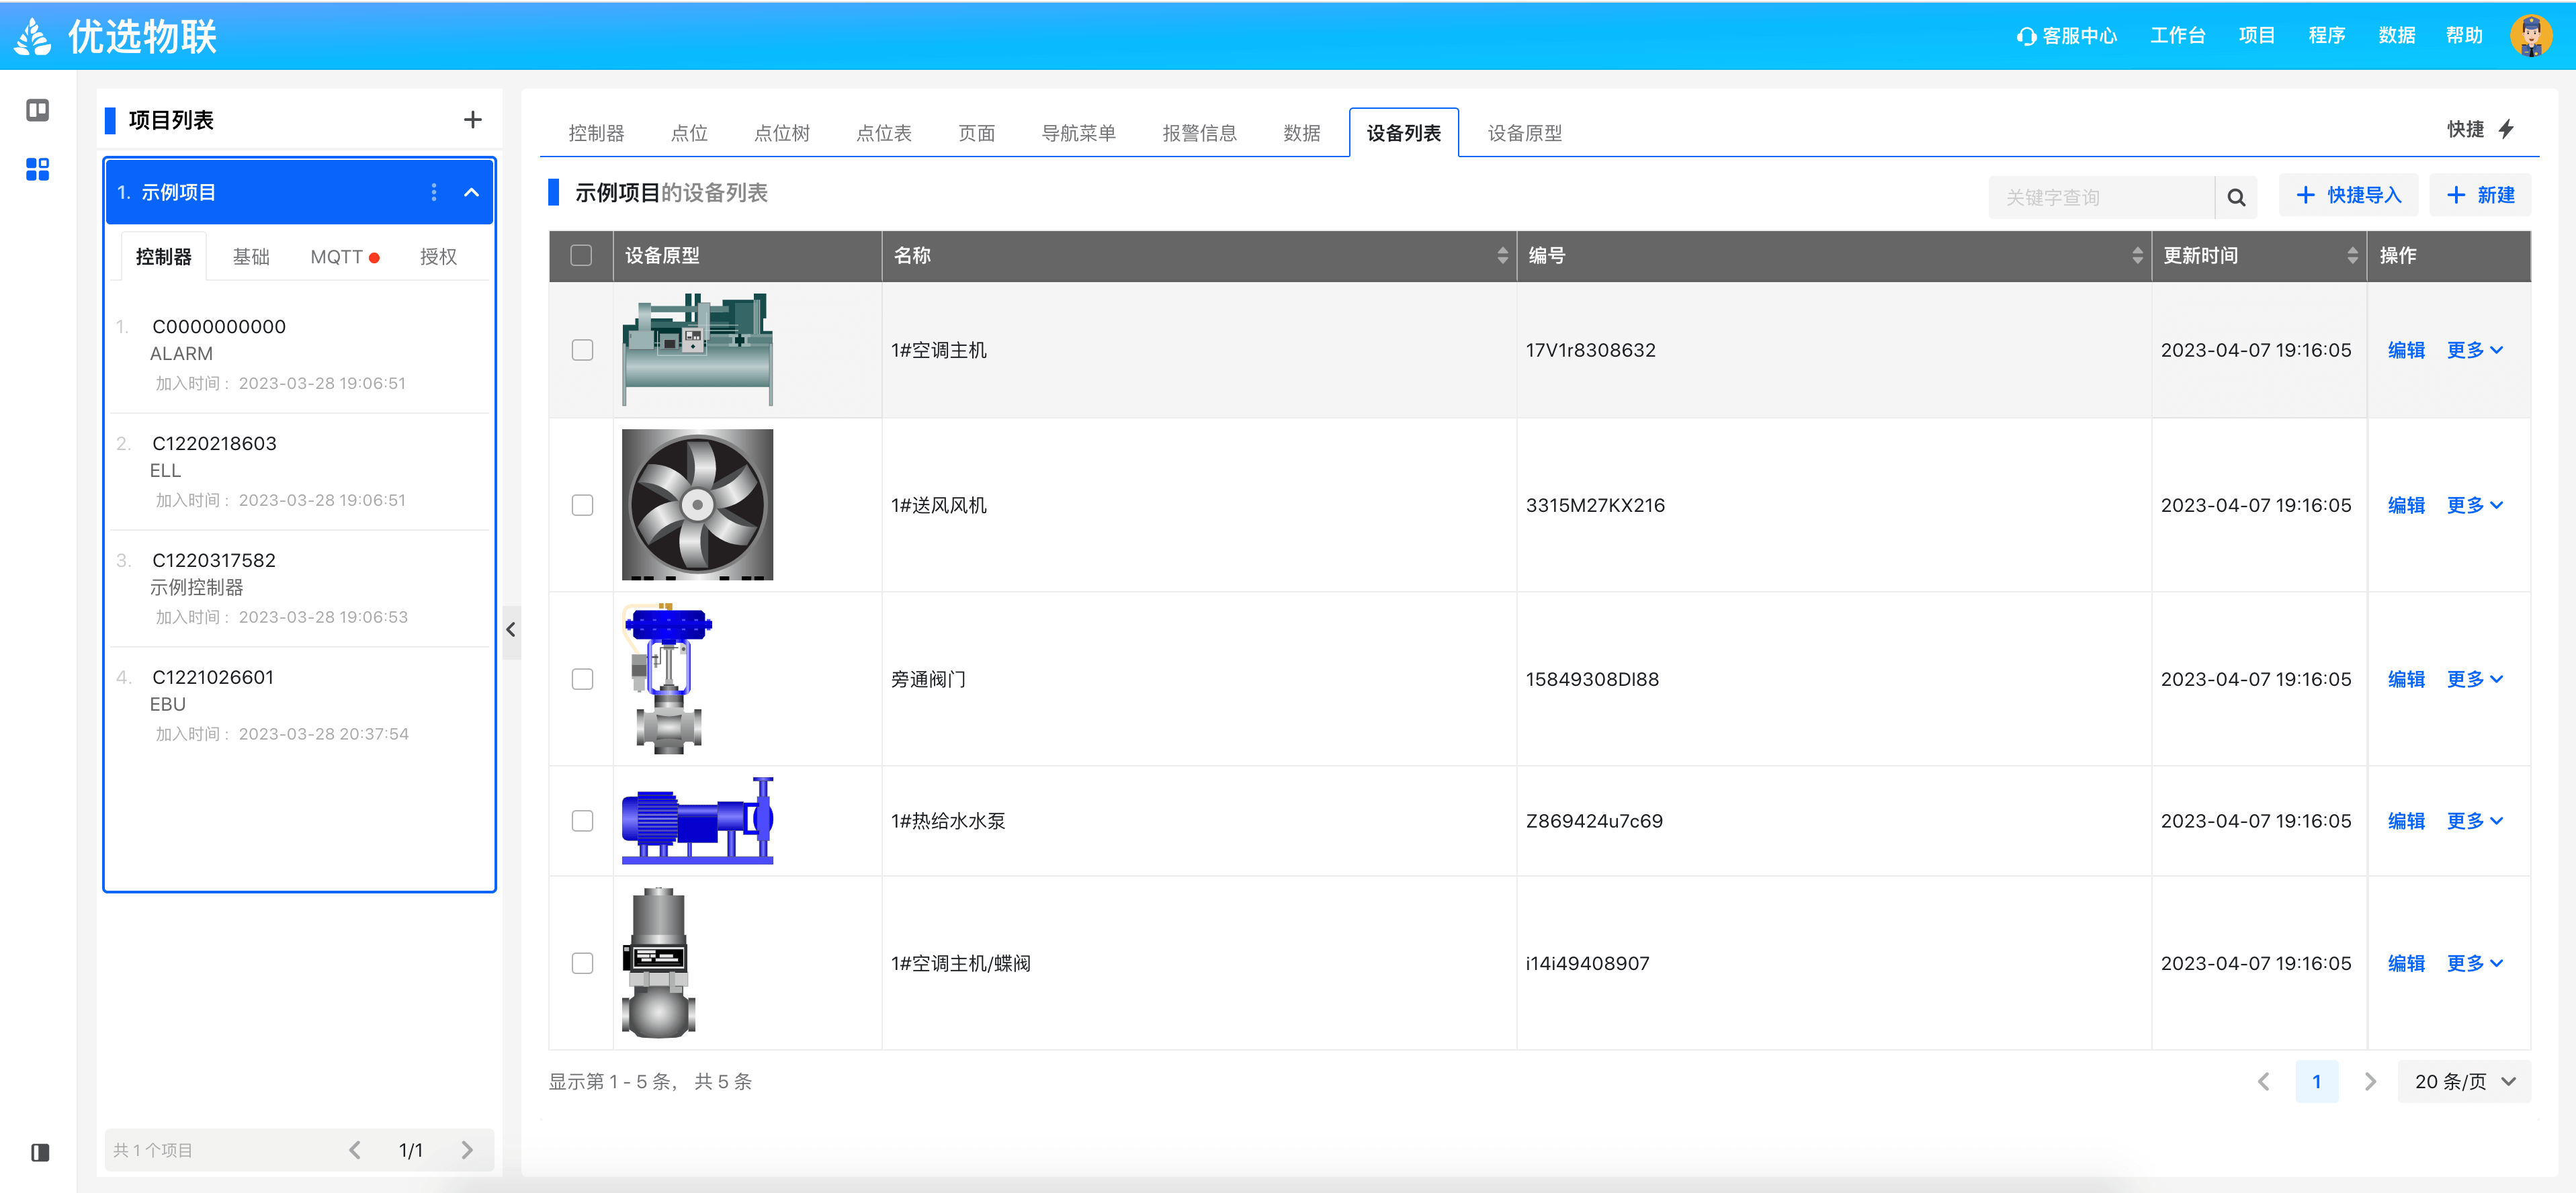Screen dimensions: 2576x1193
Task: Click device code 3315M27KX216
Action: [x=1595, y=505]
